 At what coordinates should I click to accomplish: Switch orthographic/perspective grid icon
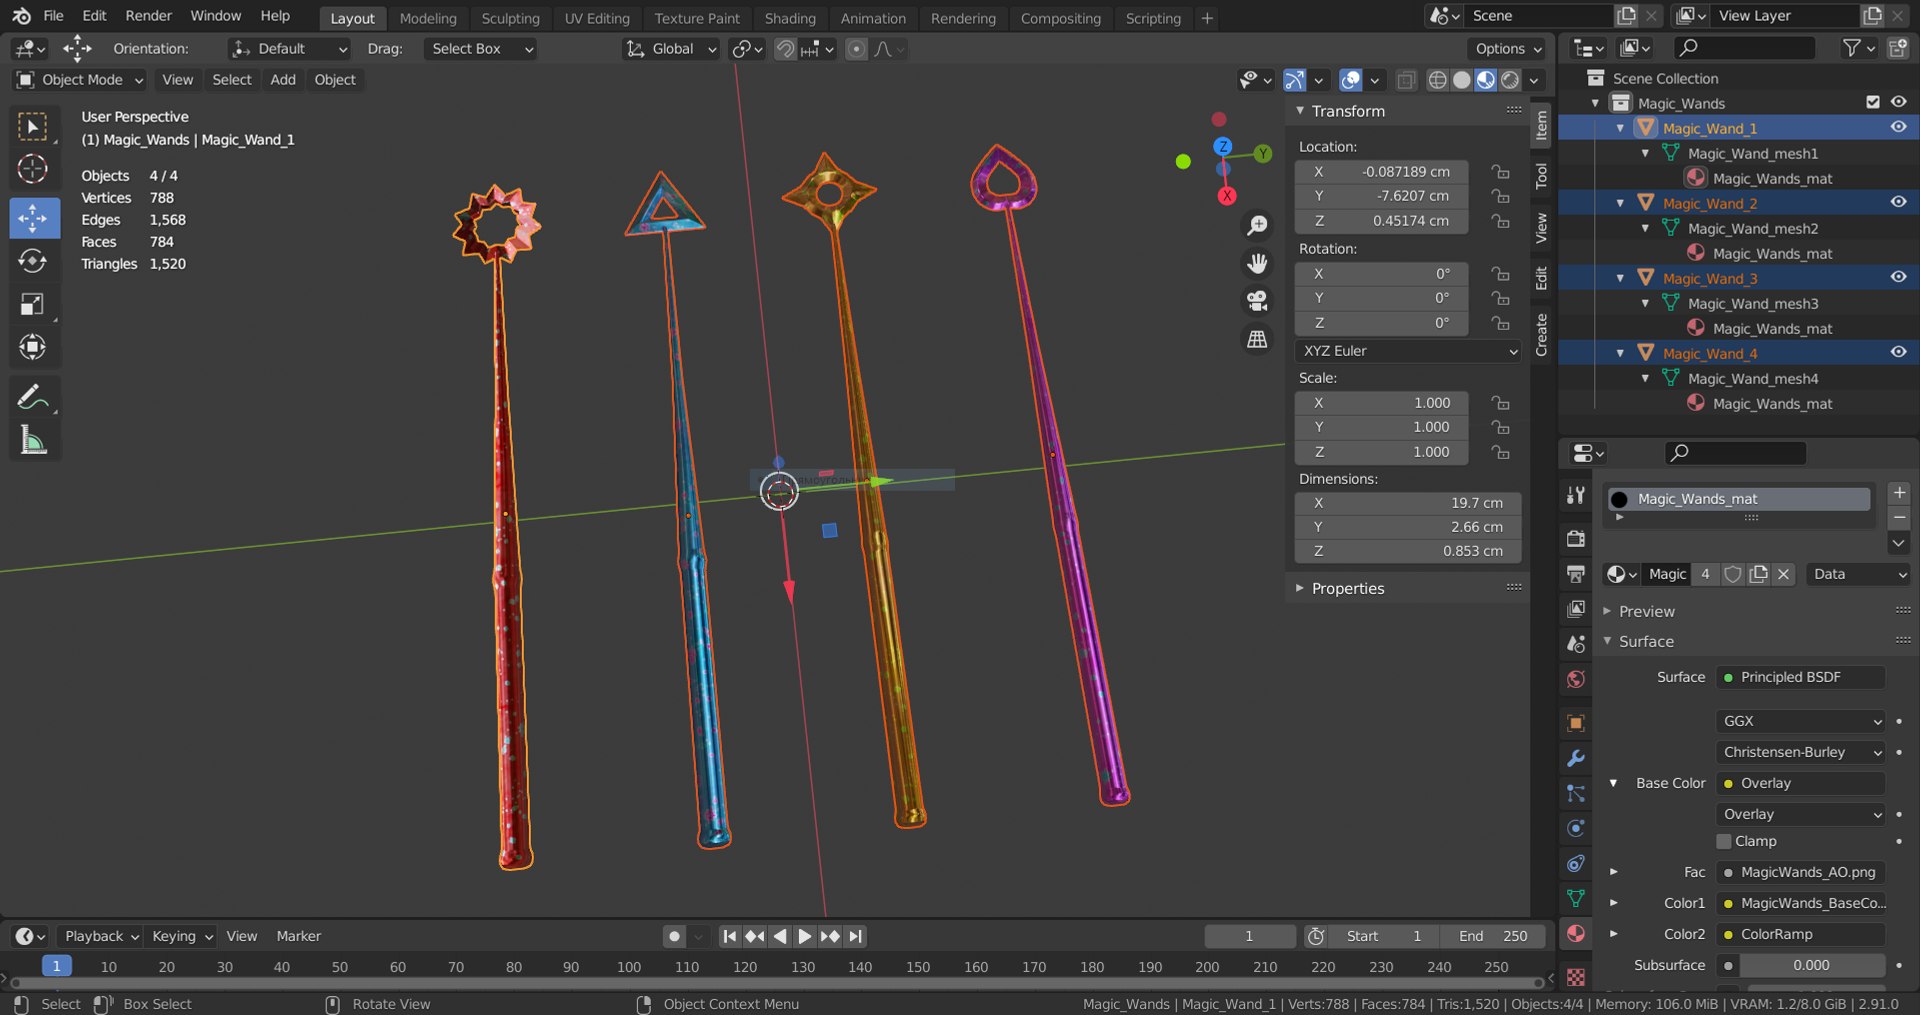click(1257, 339)
